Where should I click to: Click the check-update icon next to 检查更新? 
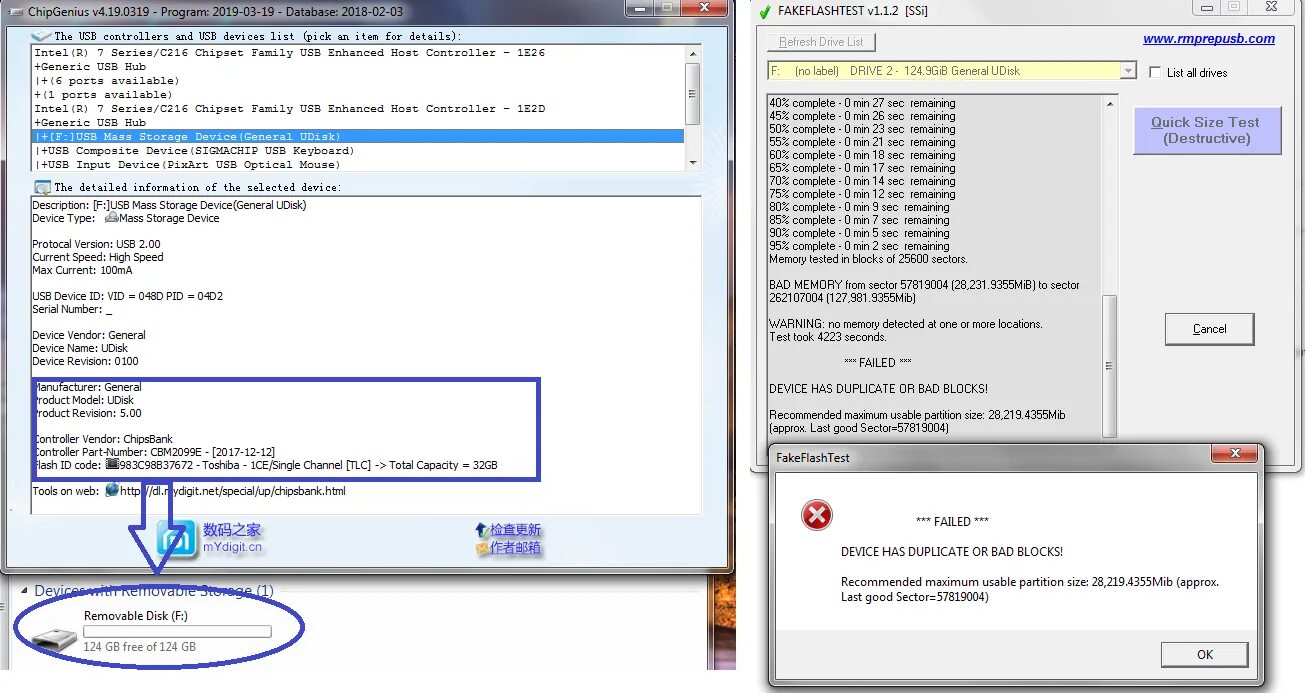pos(481,530)
